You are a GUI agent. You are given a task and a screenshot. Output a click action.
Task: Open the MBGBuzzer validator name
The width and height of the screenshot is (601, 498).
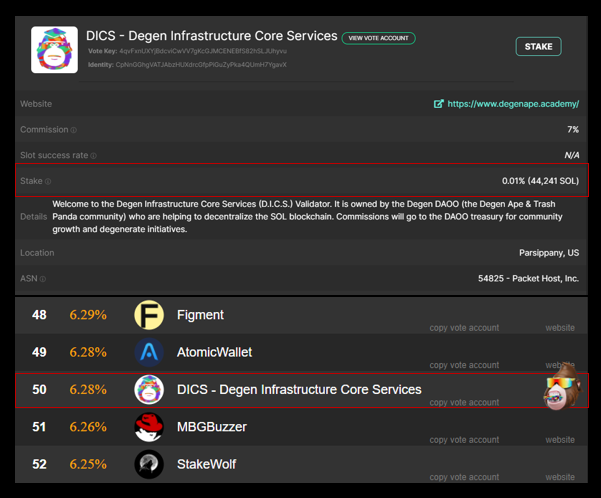click(x=212, y=427)
